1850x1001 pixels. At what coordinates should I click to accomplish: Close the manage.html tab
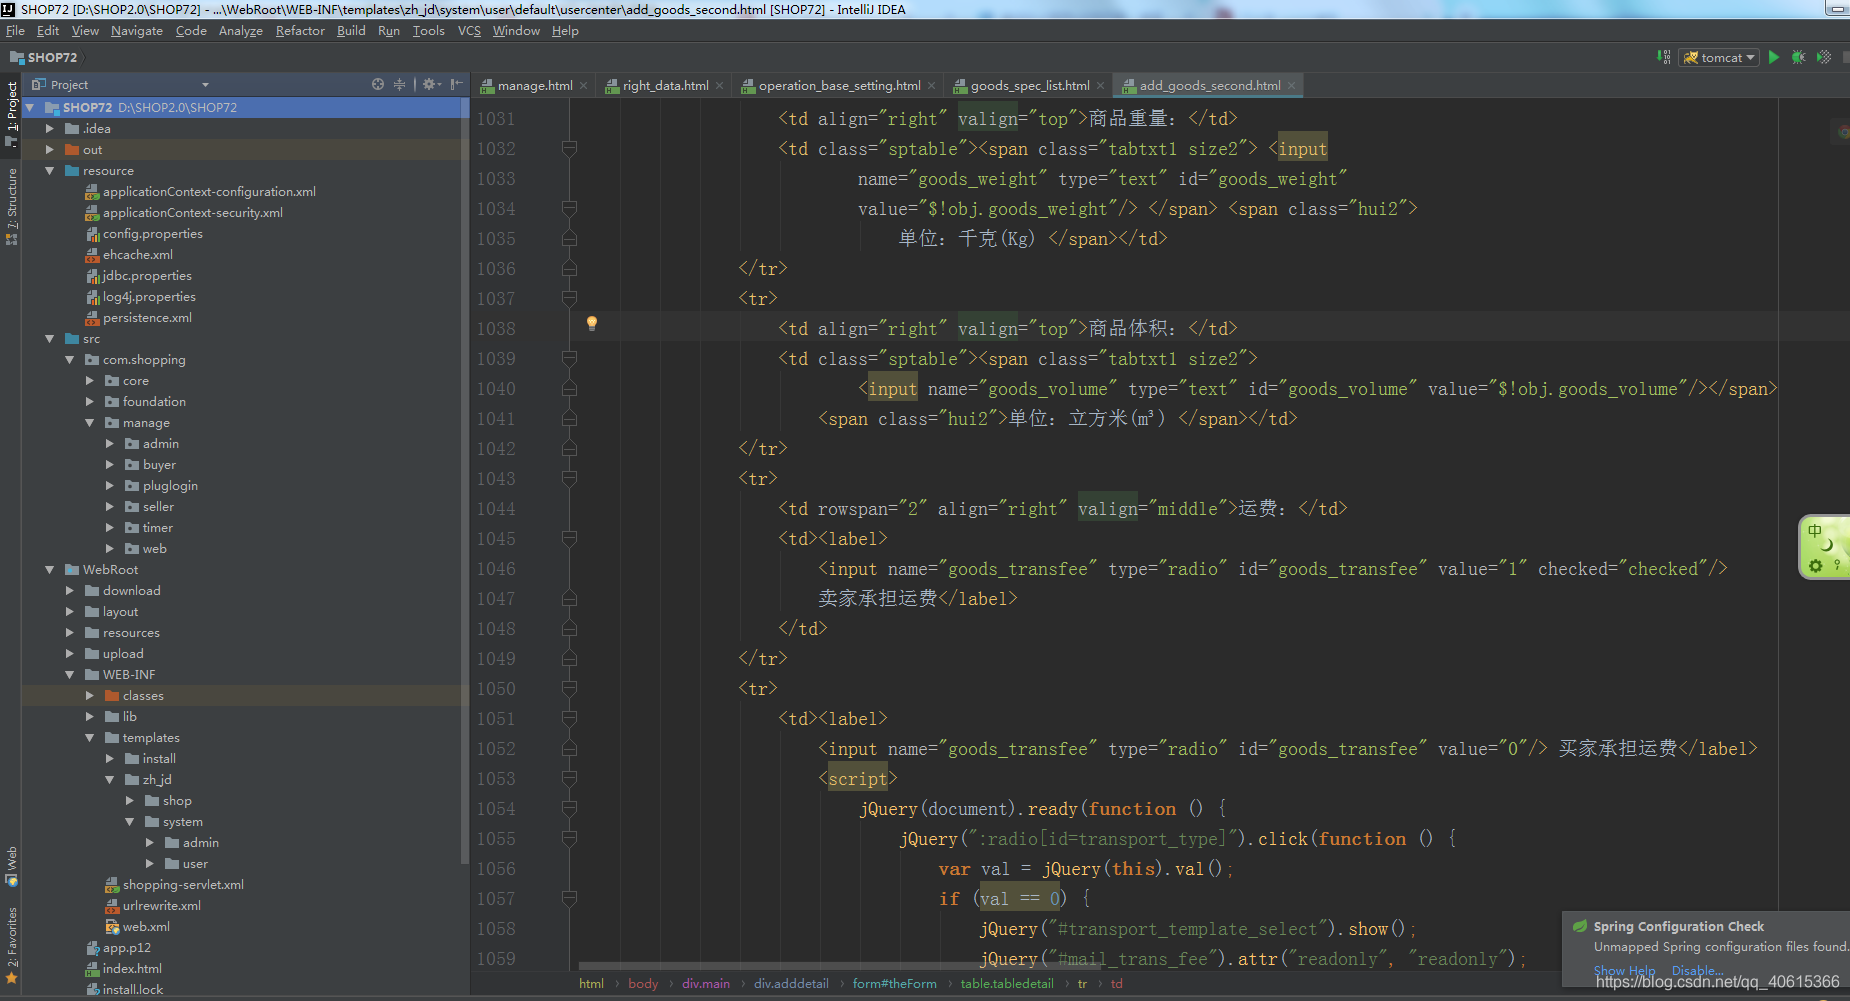584,86
